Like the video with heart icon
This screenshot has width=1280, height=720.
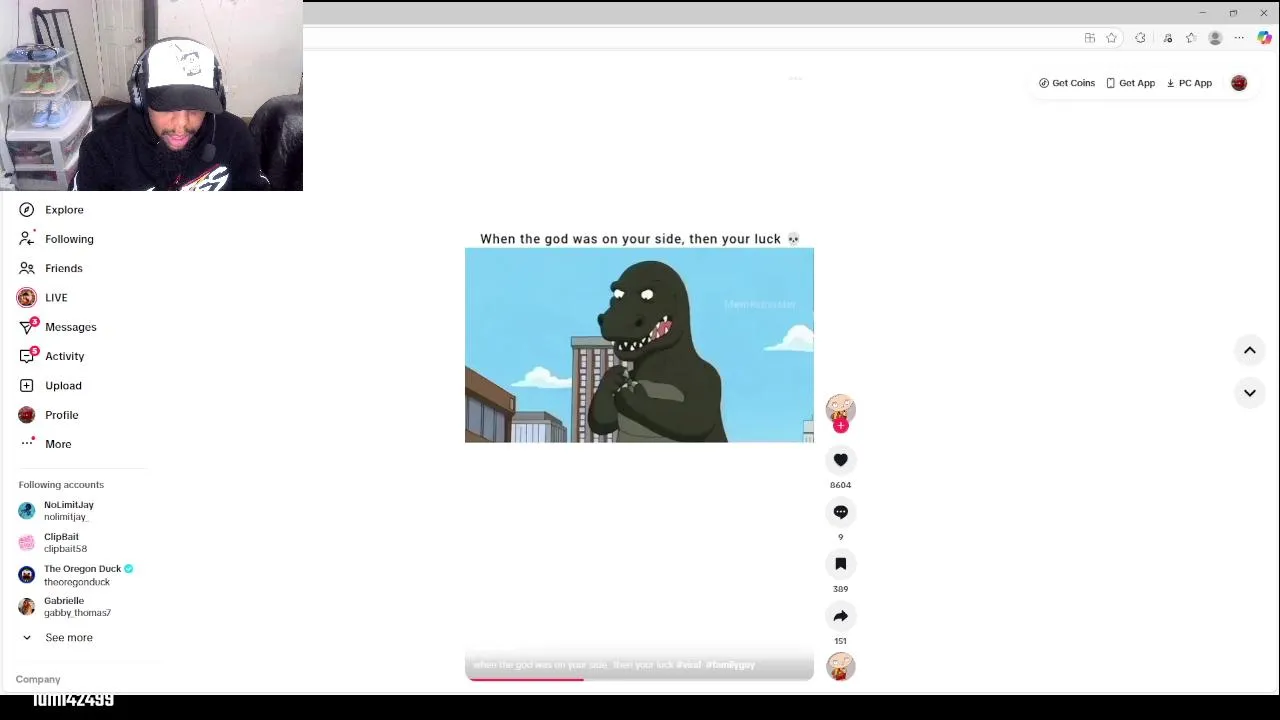(x=841, y=460)
